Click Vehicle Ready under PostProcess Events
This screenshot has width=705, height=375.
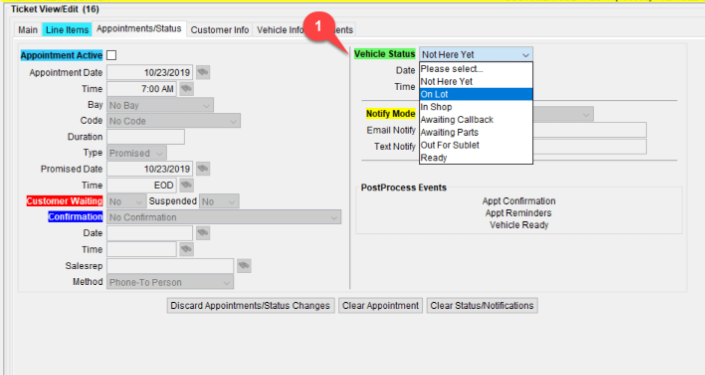[x=519, y=225]
